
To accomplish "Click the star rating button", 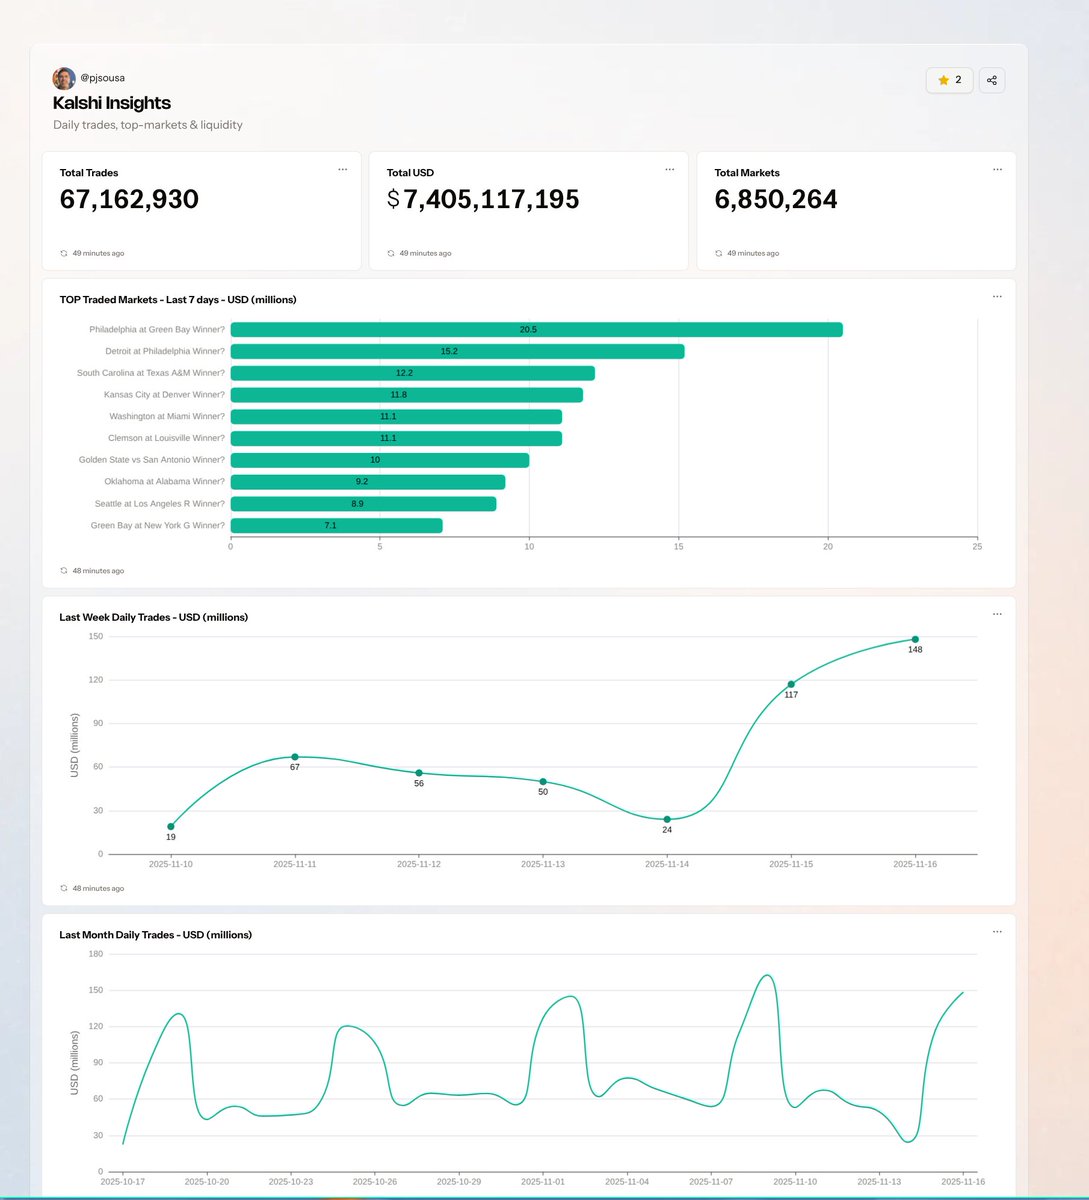I will pos(948,80).
